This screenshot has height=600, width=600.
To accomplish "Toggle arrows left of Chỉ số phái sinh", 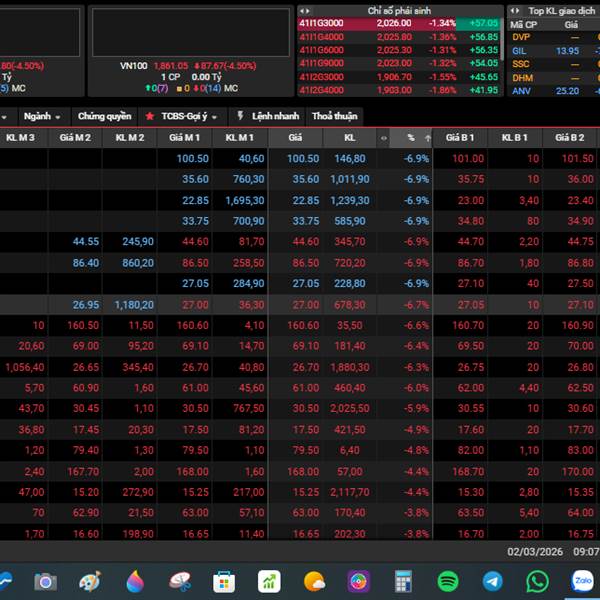I will coord(305,9).
